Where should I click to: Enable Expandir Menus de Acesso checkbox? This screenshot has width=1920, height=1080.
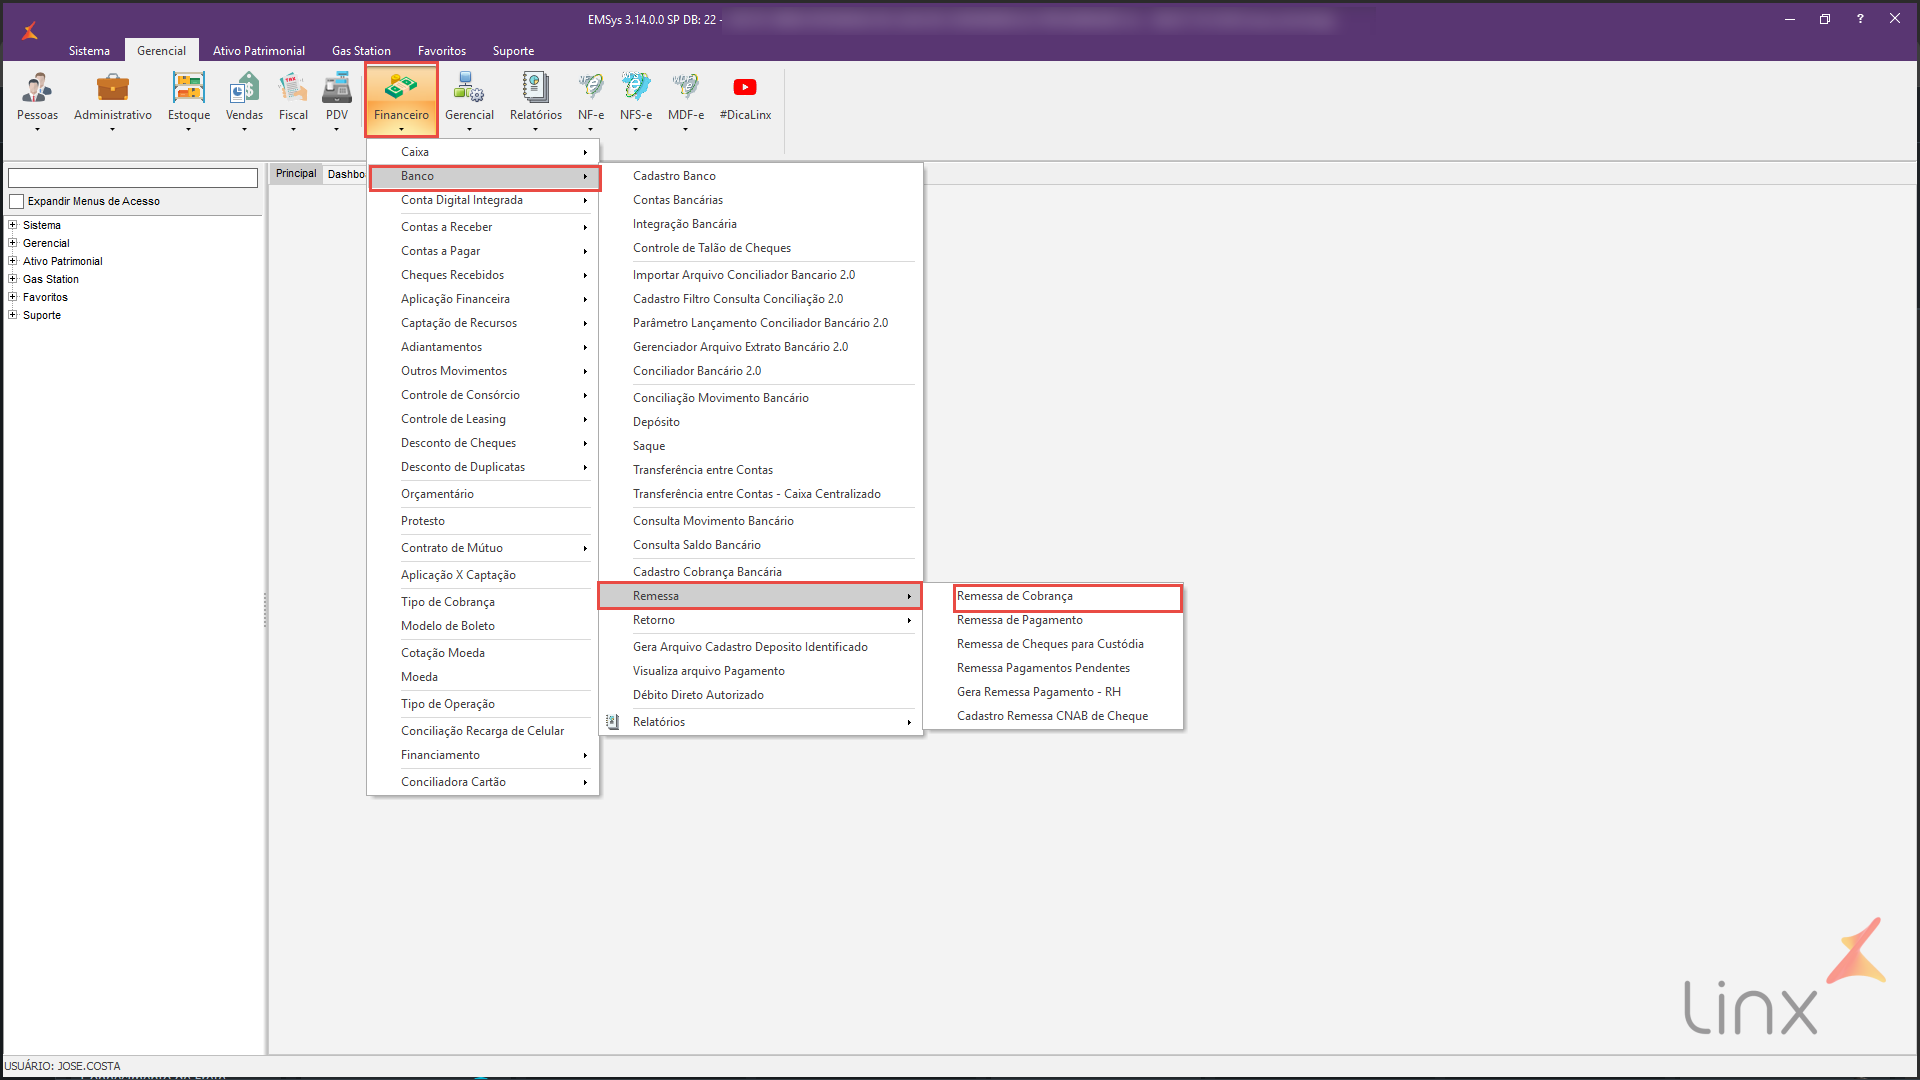click(16, 201)
